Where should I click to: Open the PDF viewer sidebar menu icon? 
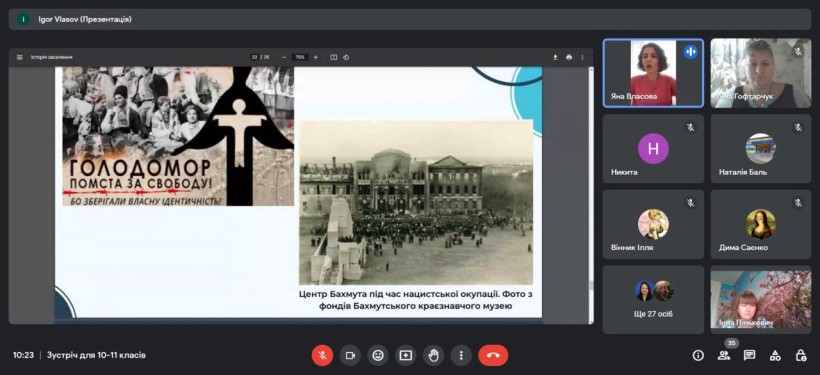[20, 57]
